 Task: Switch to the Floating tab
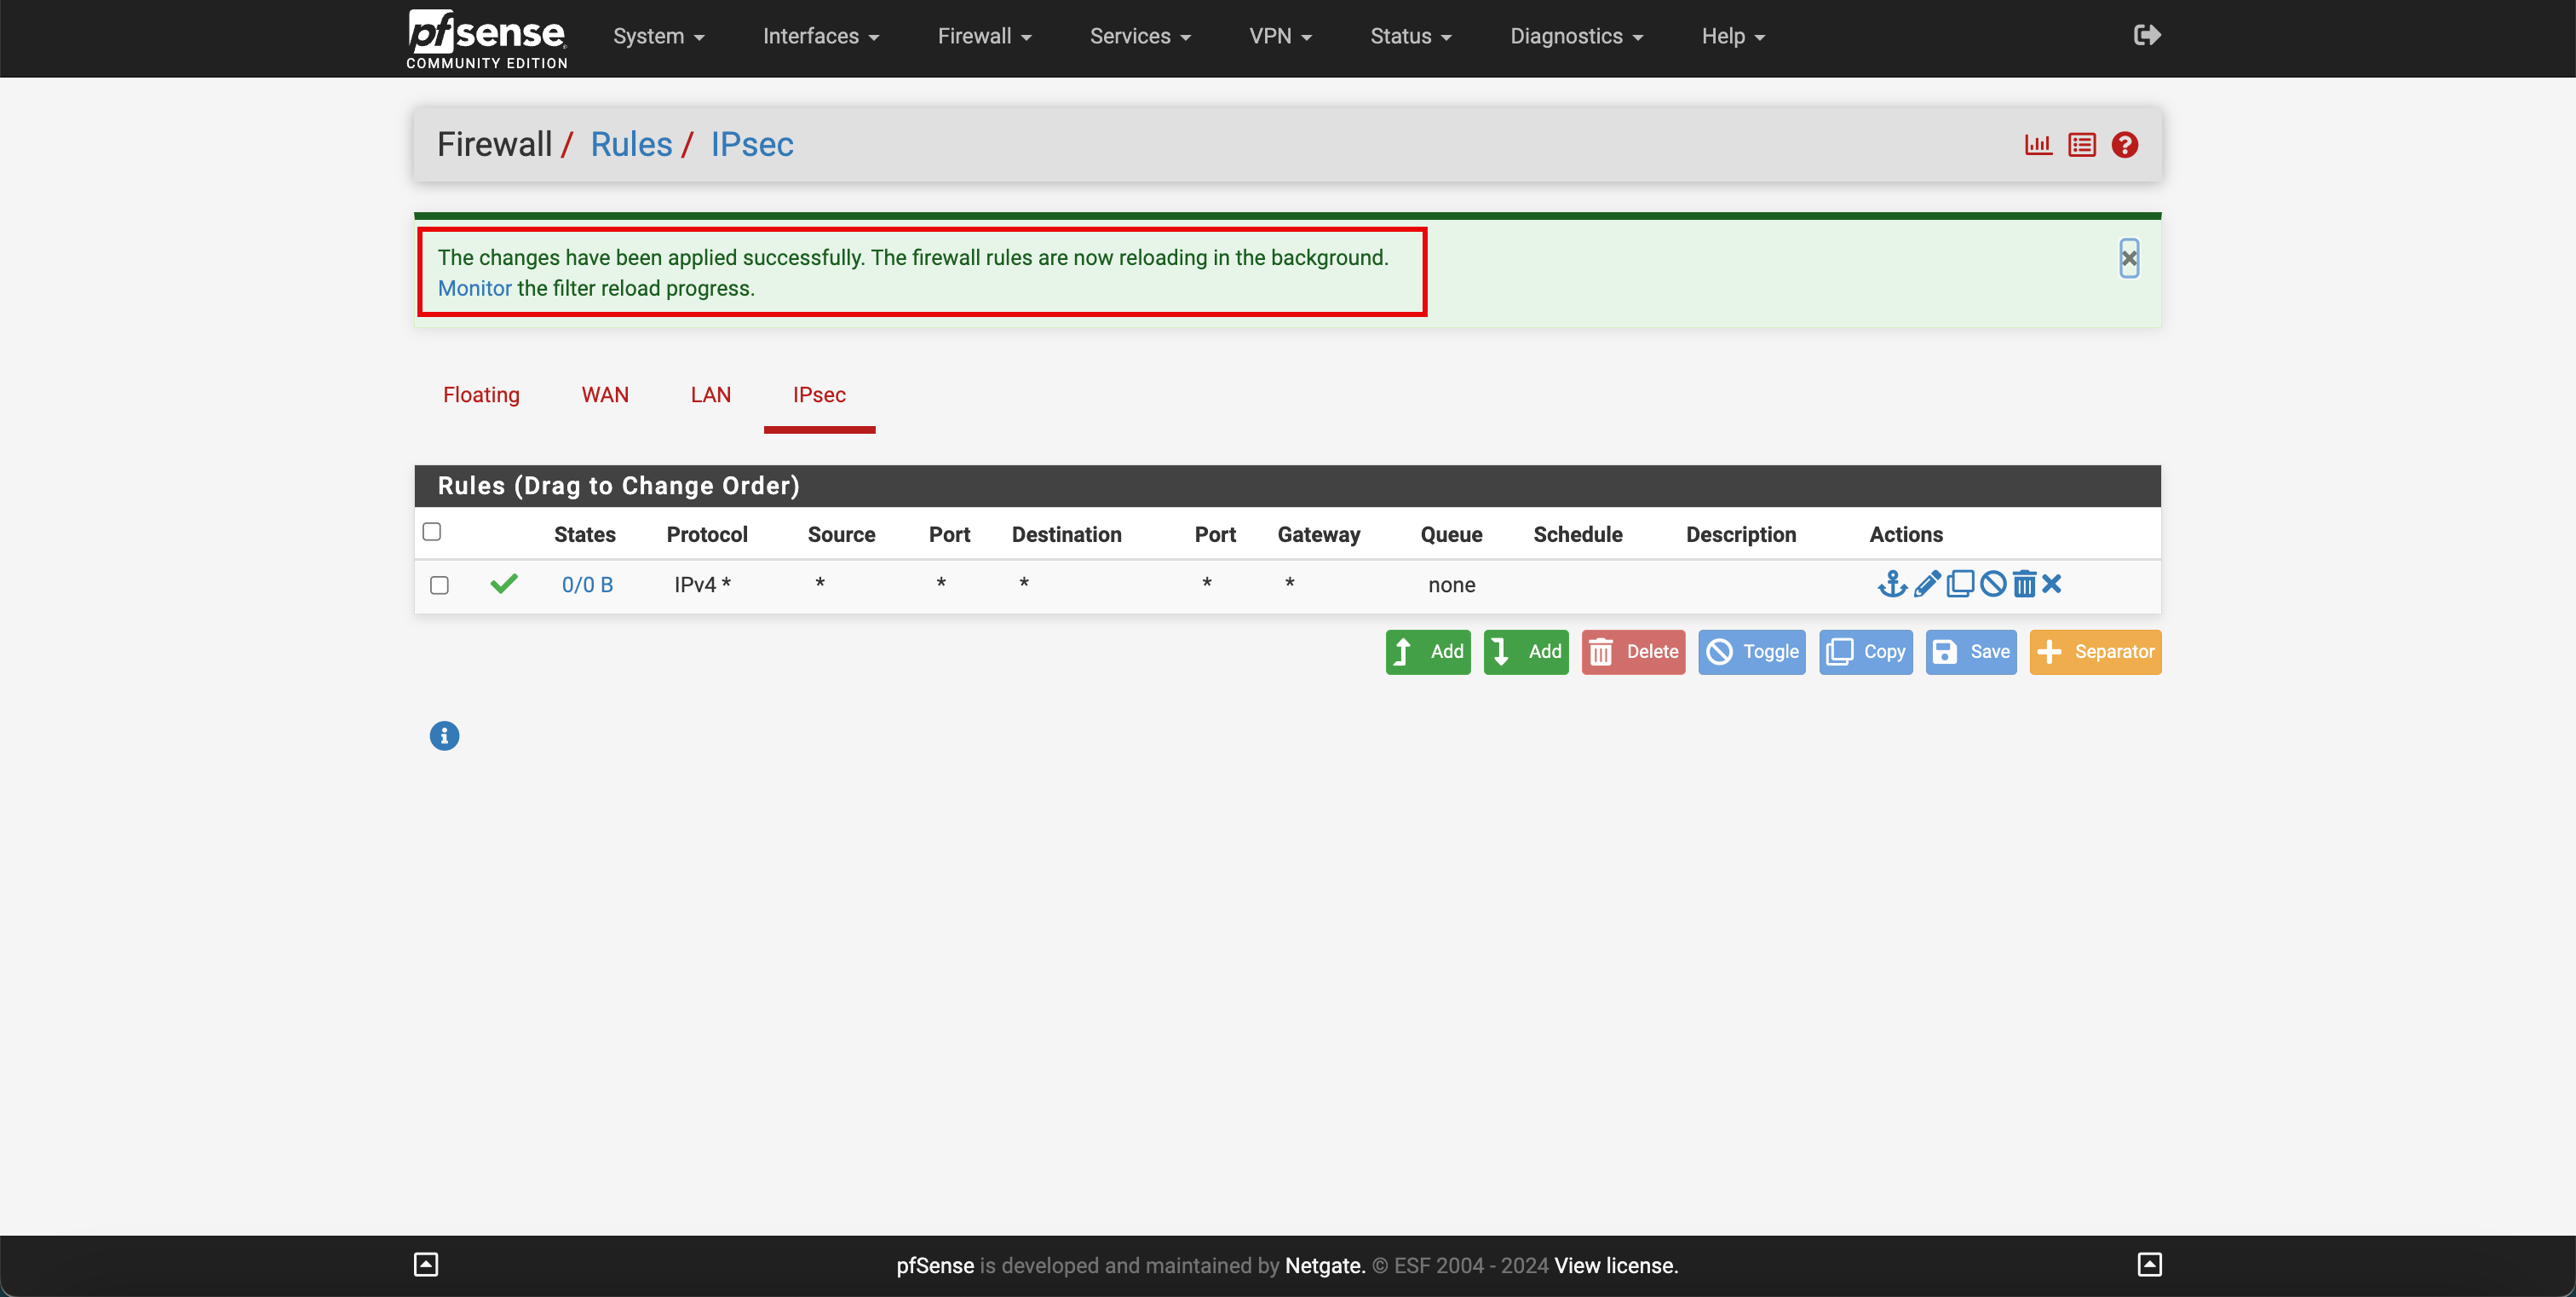coord(481,394)
